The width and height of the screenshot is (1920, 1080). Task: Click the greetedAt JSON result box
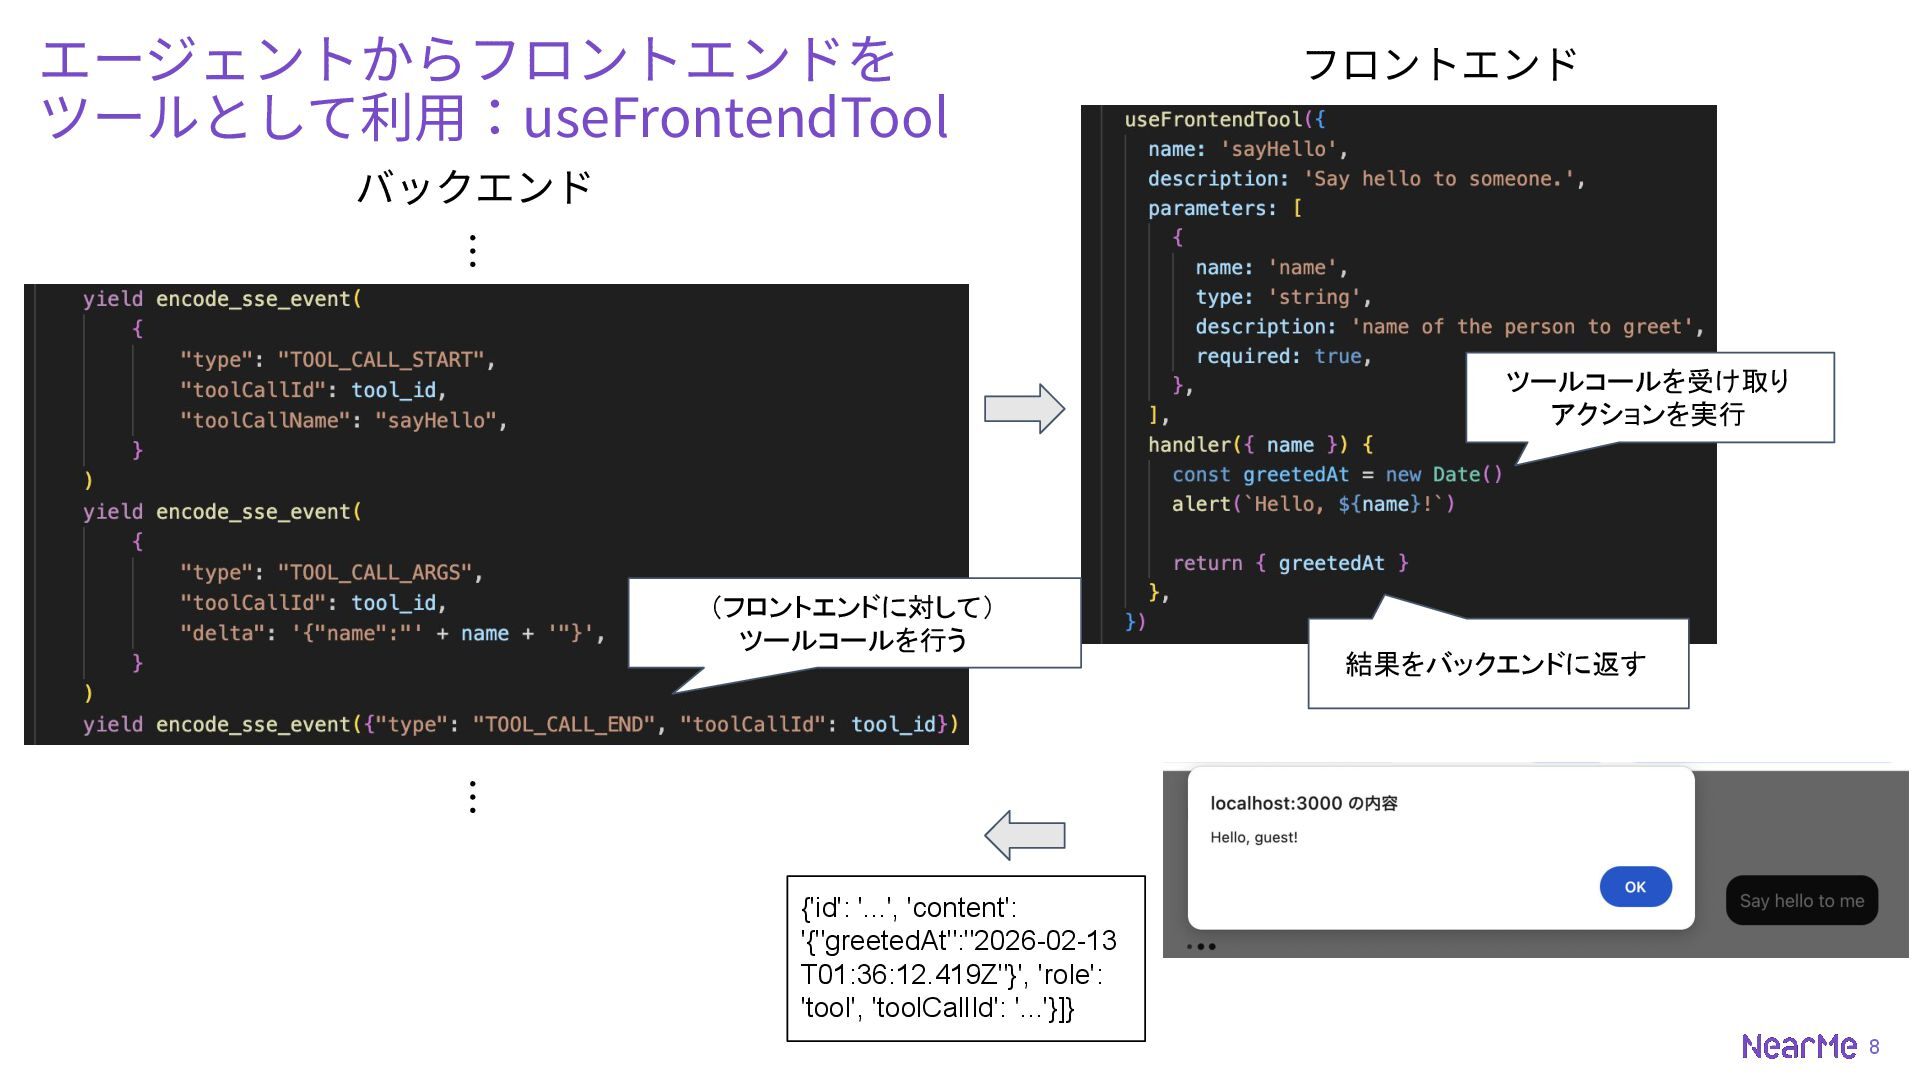(x=965, y=958)
